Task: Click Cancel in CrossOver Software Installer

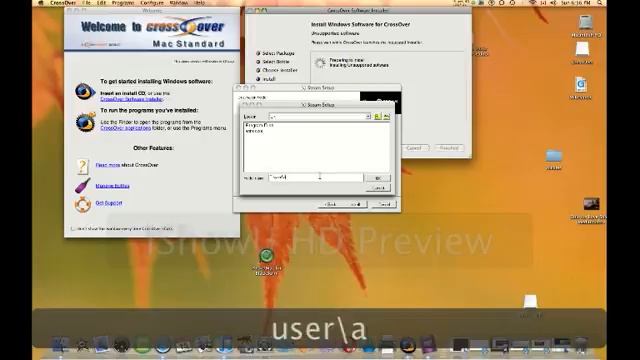Action: pyautogui.click(x=414, y=148)
